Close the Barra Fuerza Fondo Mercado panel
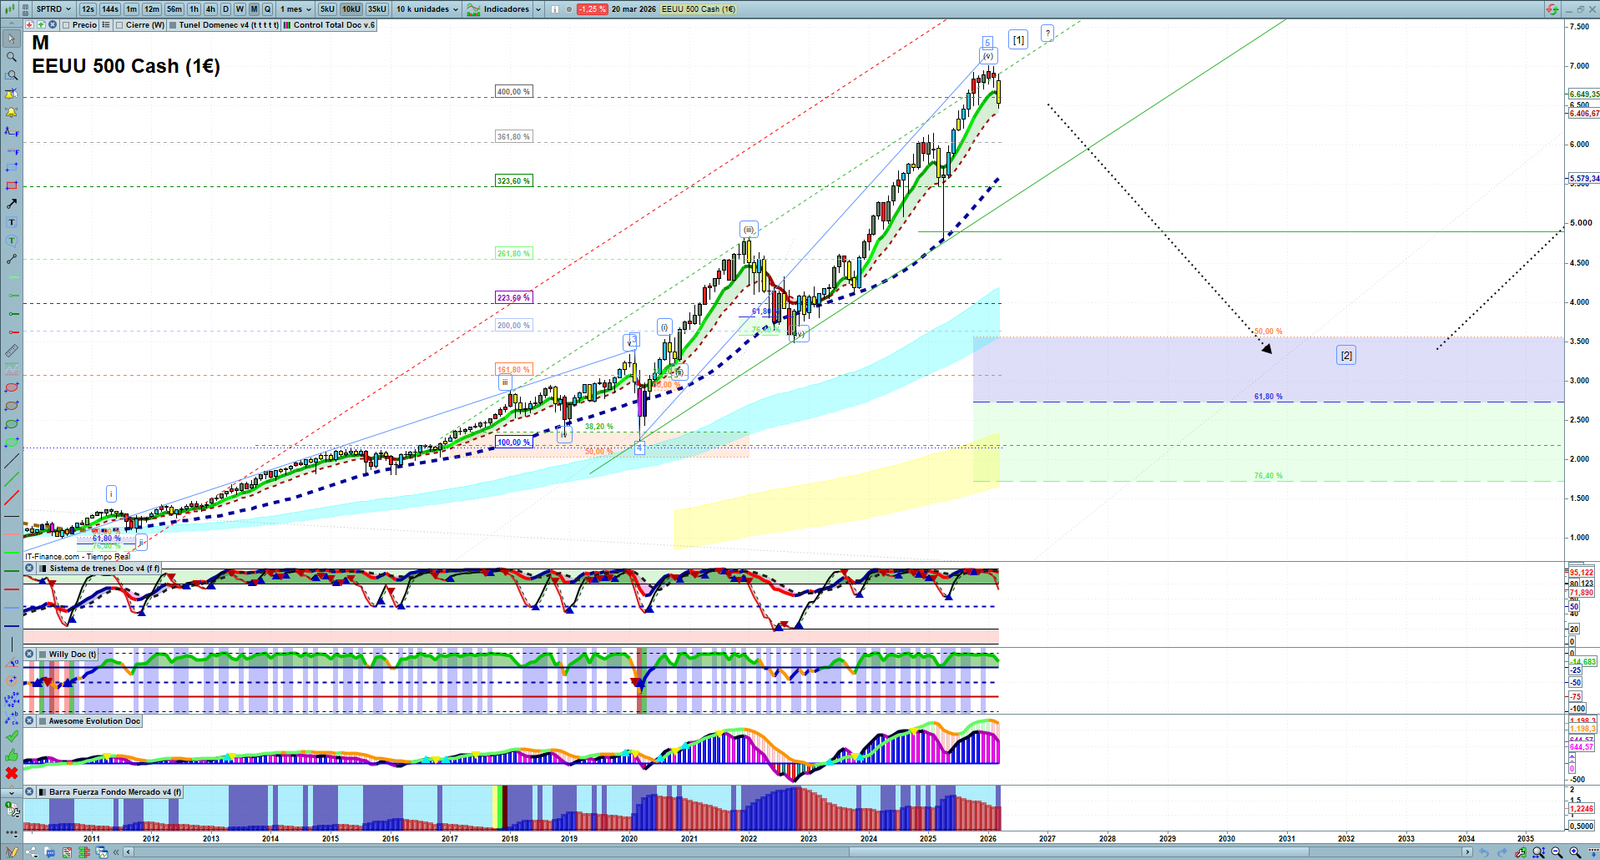This screenshot has width=1600, height=860. point(30,792)
